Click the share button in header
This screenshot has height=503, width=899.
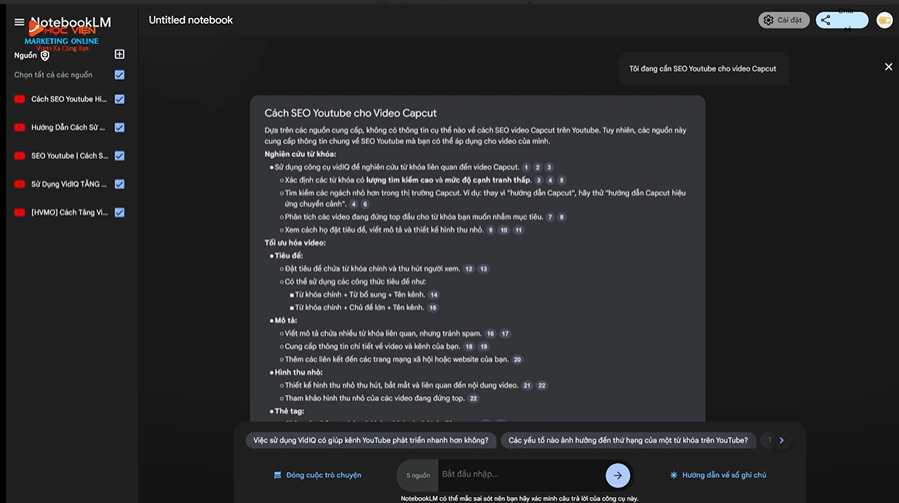coord(842,20)
